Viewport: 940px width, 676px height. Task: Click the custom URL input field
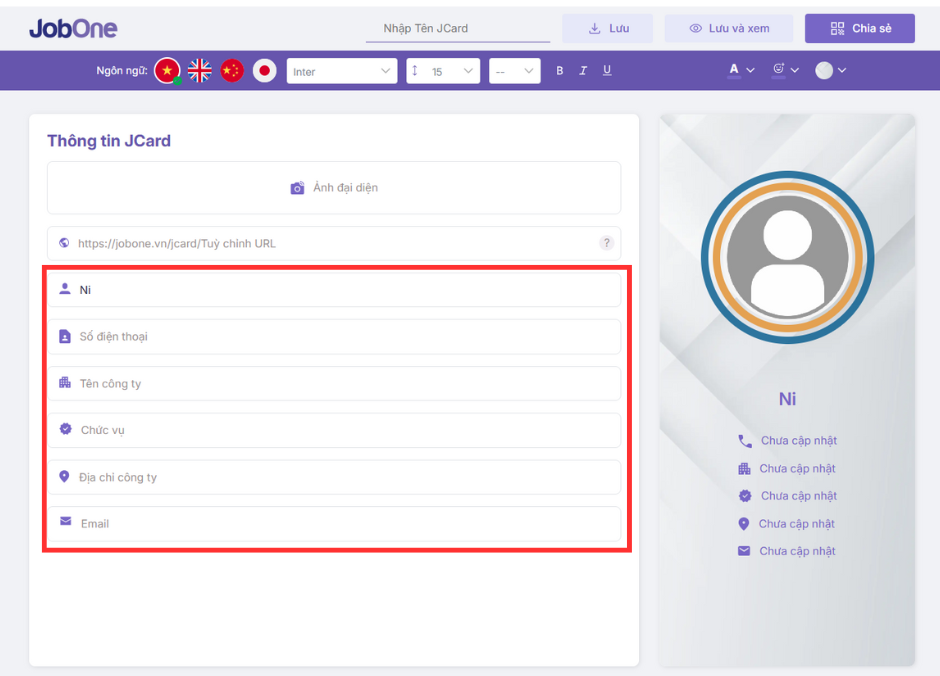click(x=334, y=243)
